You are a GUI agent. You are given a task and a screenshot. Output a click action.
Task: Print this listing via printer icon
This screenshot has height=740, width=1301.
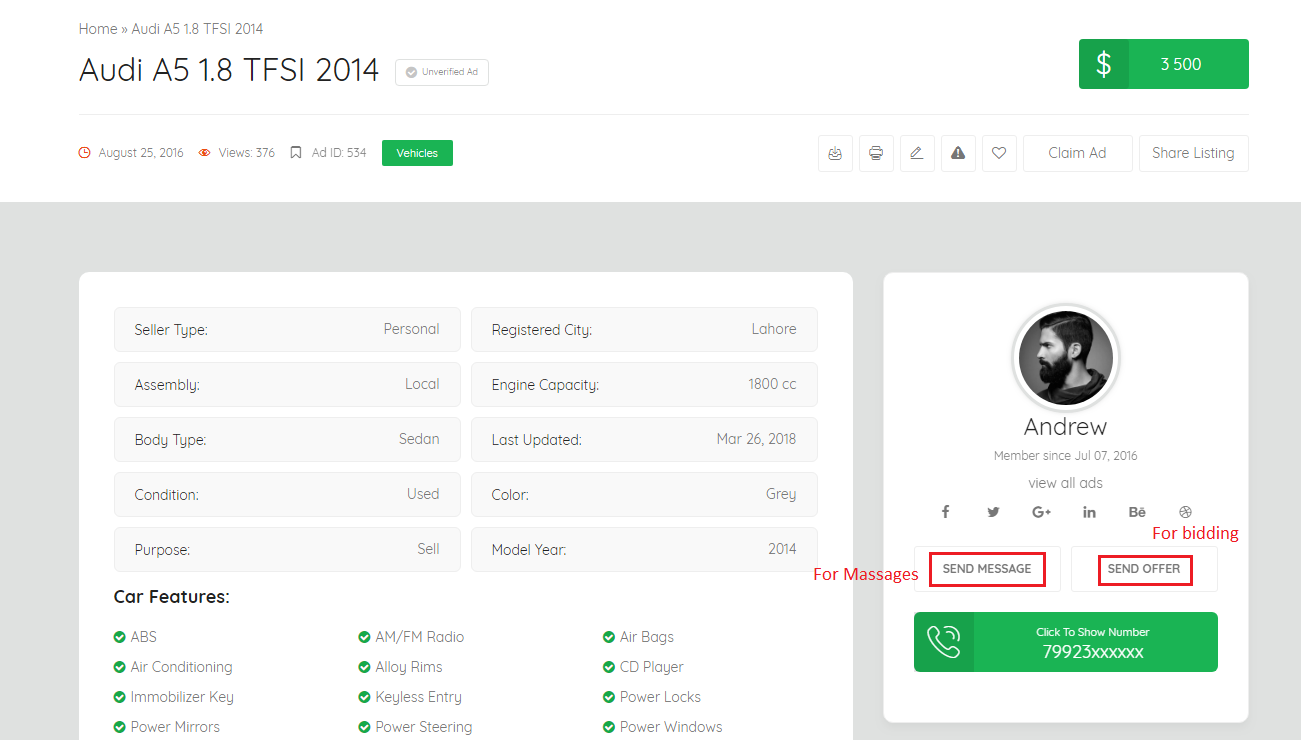(876, 153)
